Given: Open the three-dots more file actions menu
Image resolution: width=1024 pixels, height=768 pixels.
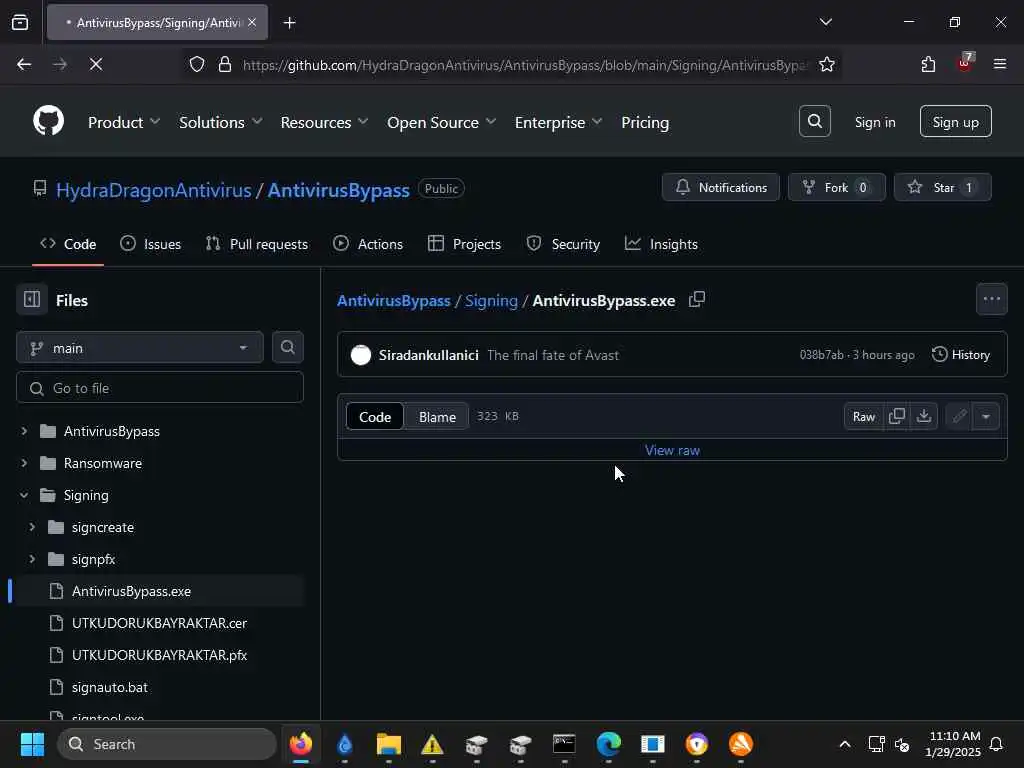Looking at the screenshot, I should pyautogui.click(x=991, y=299).
